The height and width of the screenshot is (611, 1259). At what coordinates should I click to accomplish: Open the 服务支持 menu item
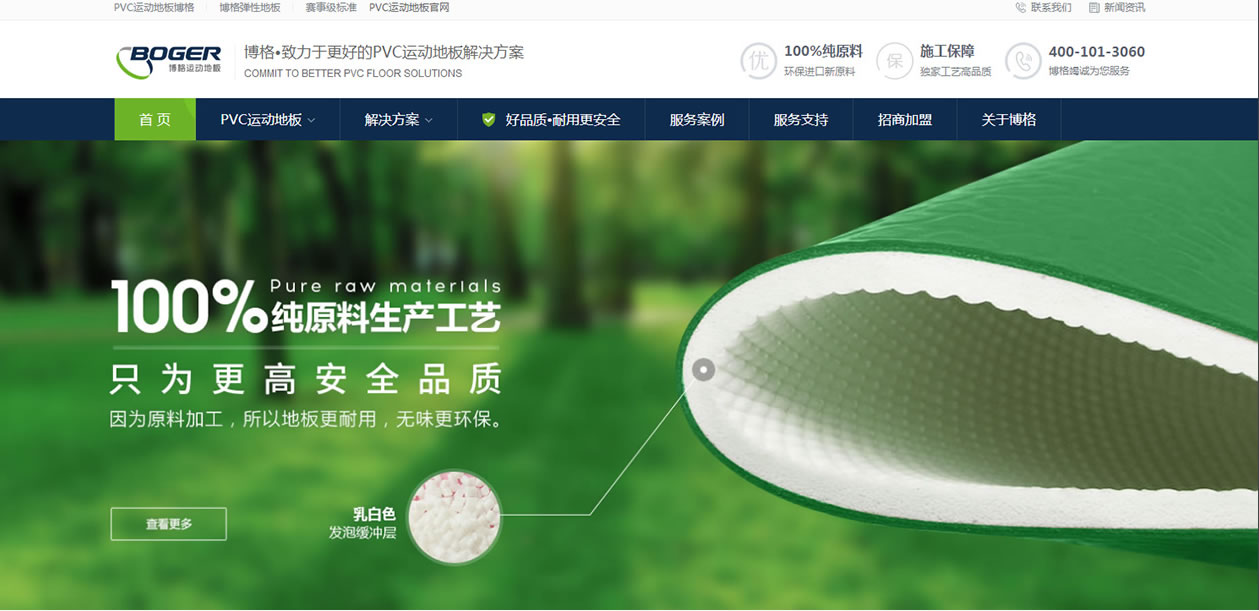coord(801,119)
